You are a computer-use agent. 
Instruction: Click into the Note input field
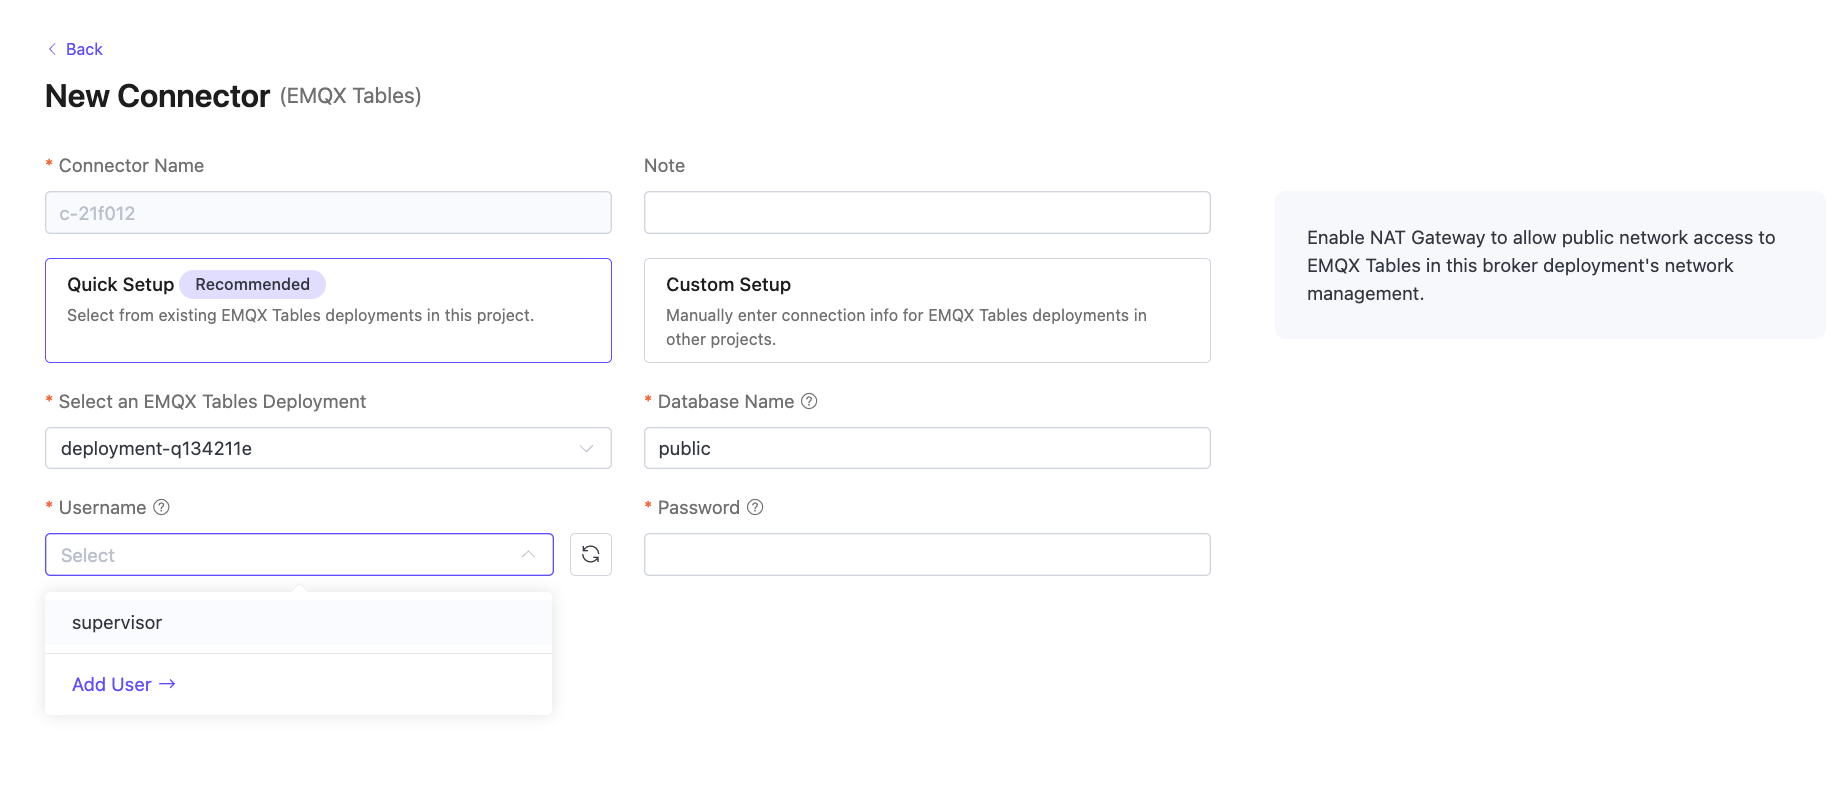click(927, 212)
